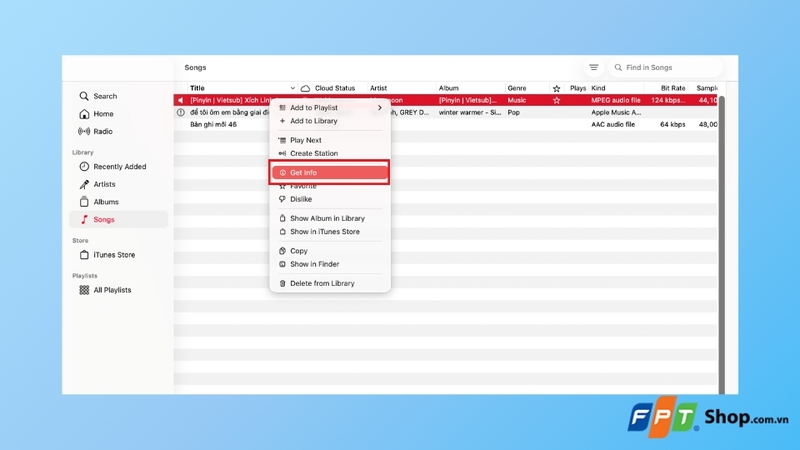The width and height of the screenshot is (800, 450).
Task: Sort by Kind column header
Action: 598,88
